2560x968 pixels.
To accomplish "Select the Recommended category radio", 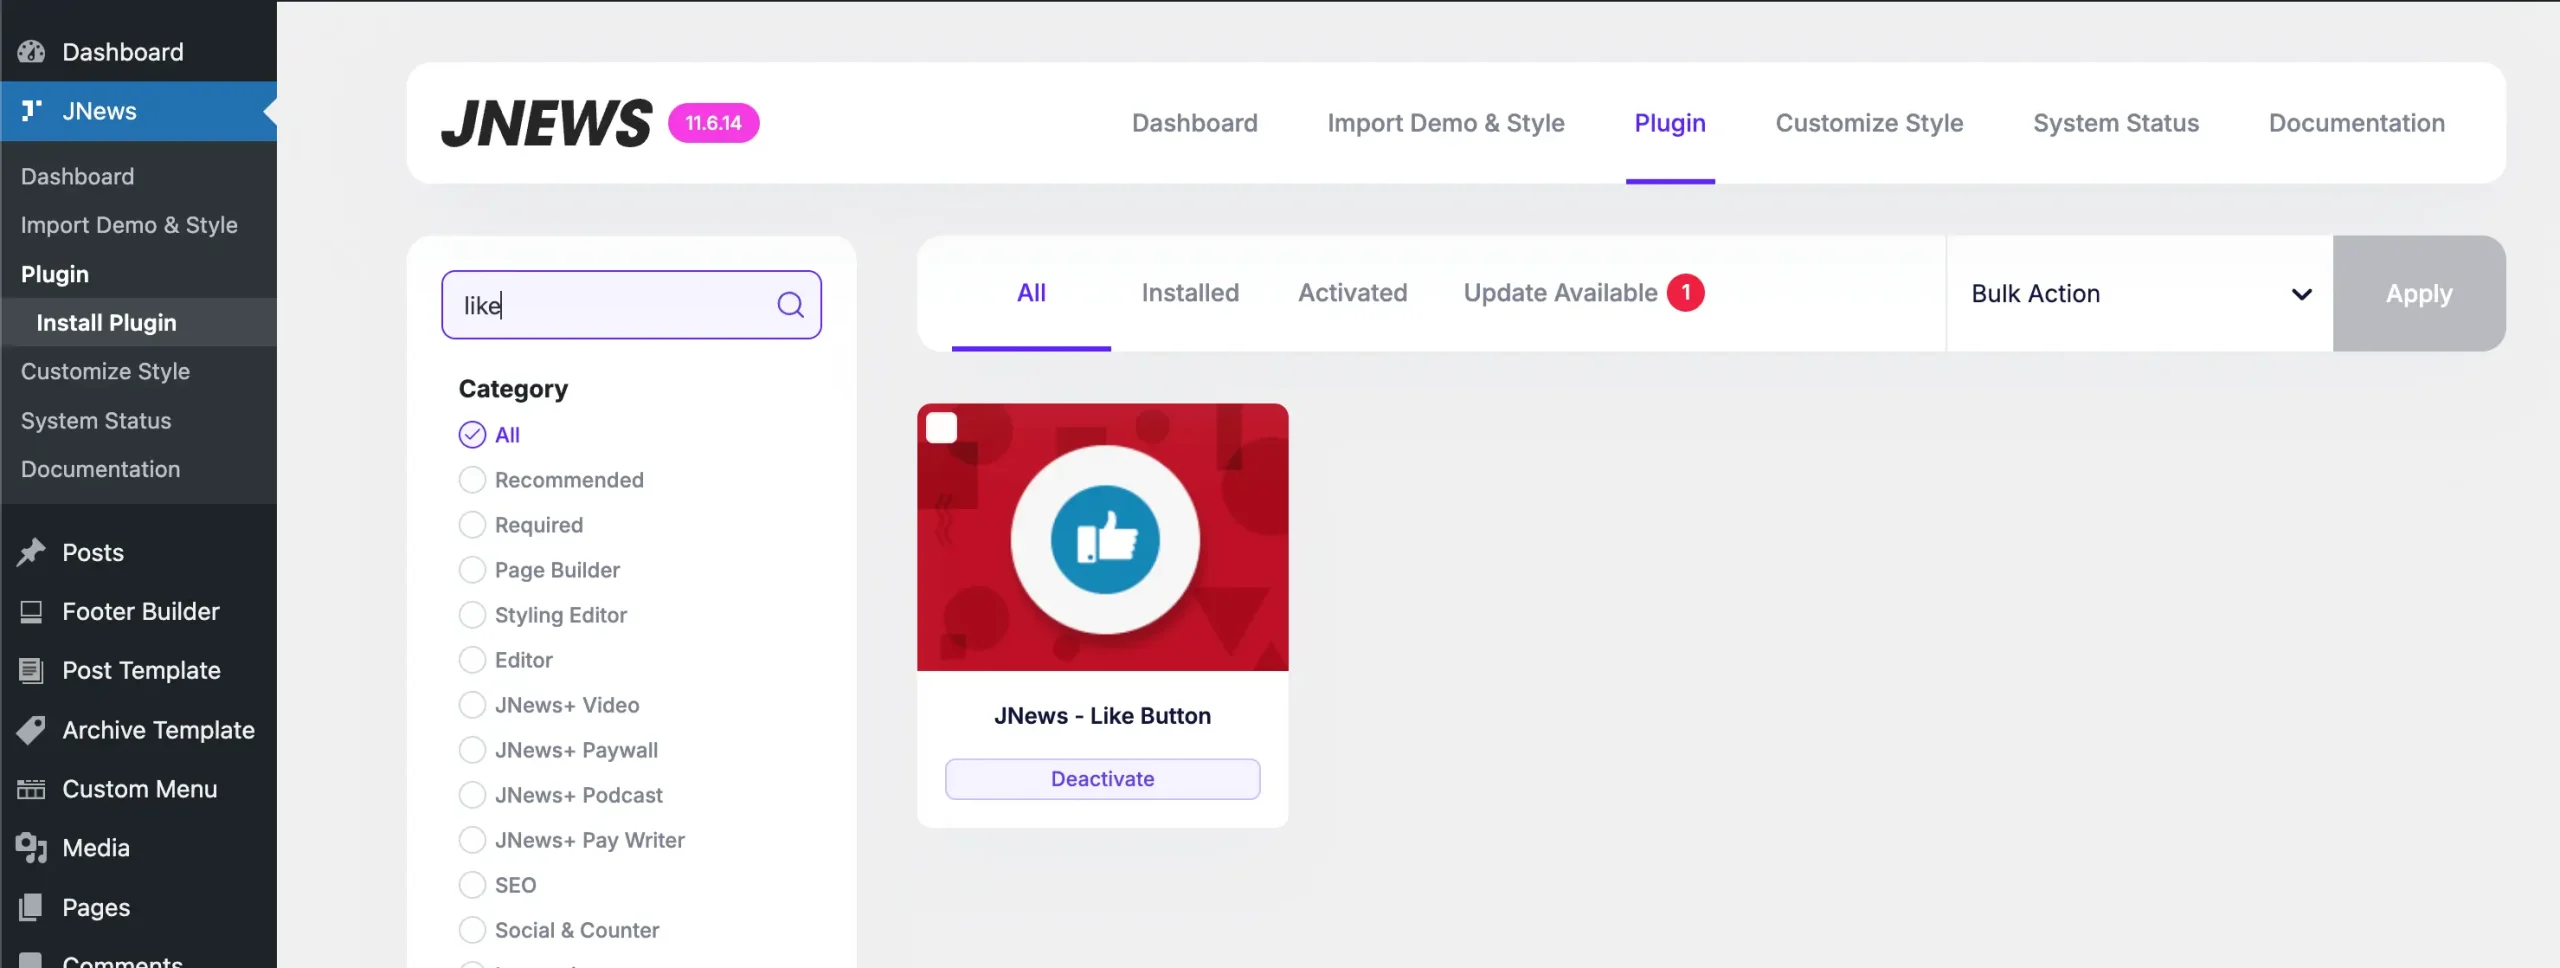I will tap(472, 480).
